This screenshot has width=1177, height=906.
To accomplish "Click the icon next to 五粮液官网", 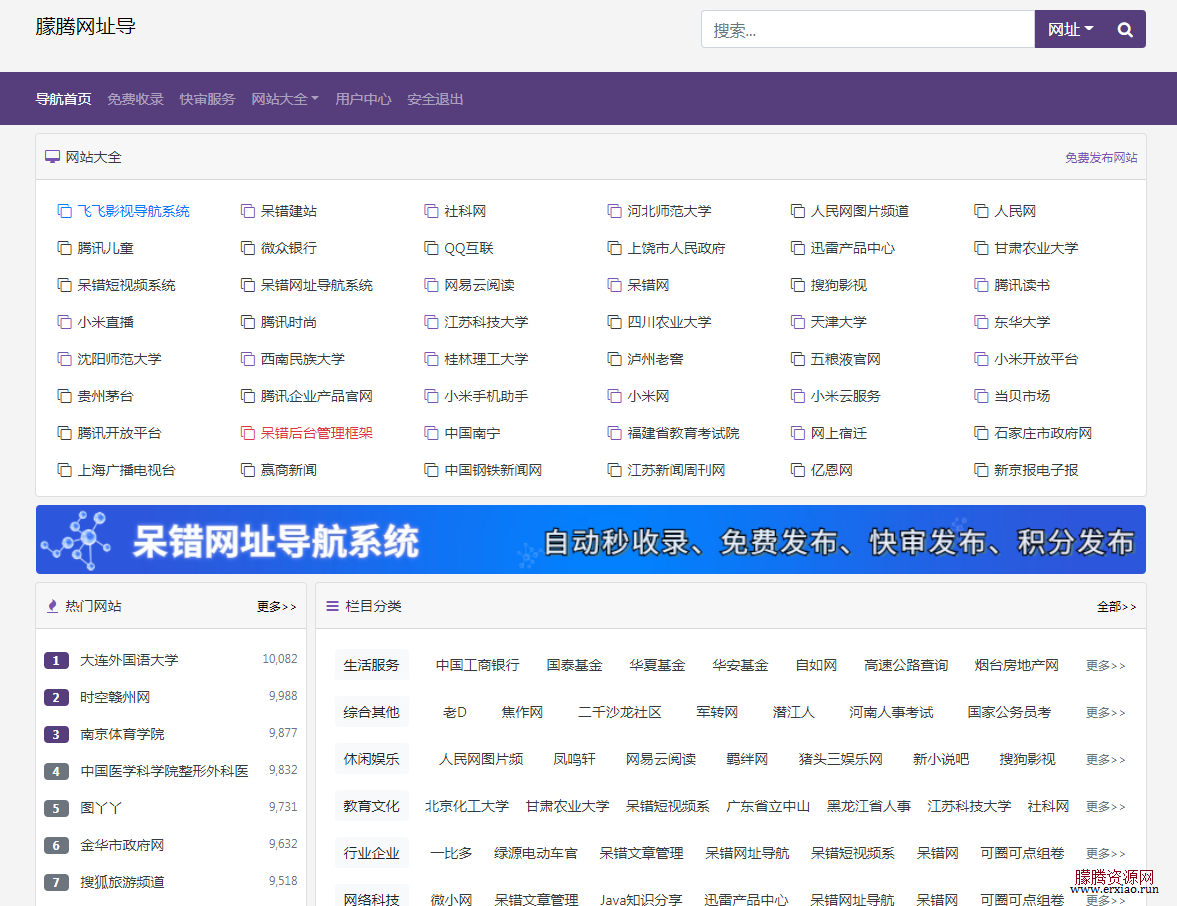I will [798, 360].
